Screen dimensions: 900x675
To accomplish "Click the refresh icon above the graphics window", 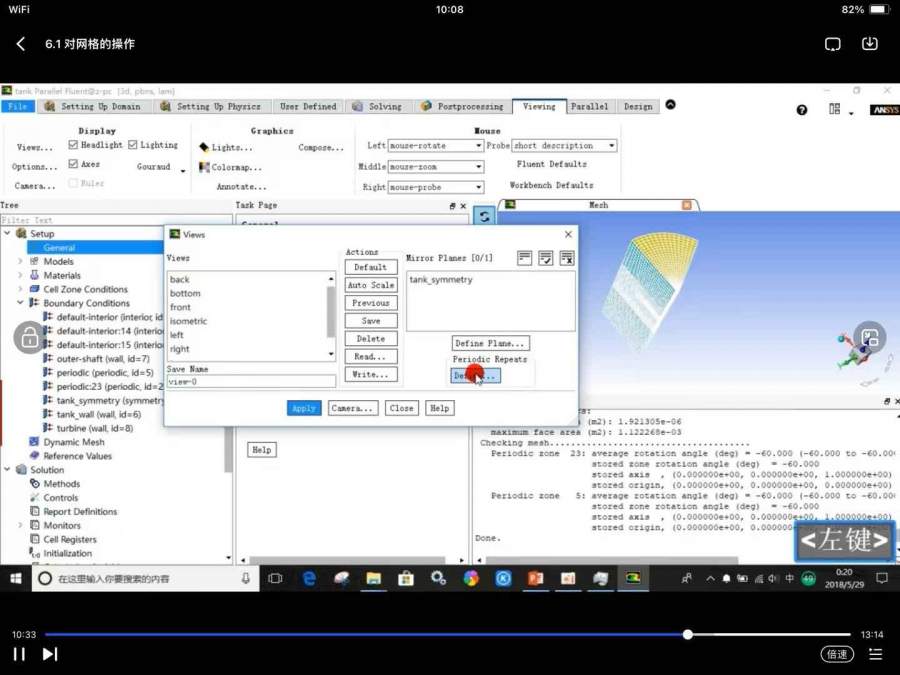I will (x=484, y=216).
